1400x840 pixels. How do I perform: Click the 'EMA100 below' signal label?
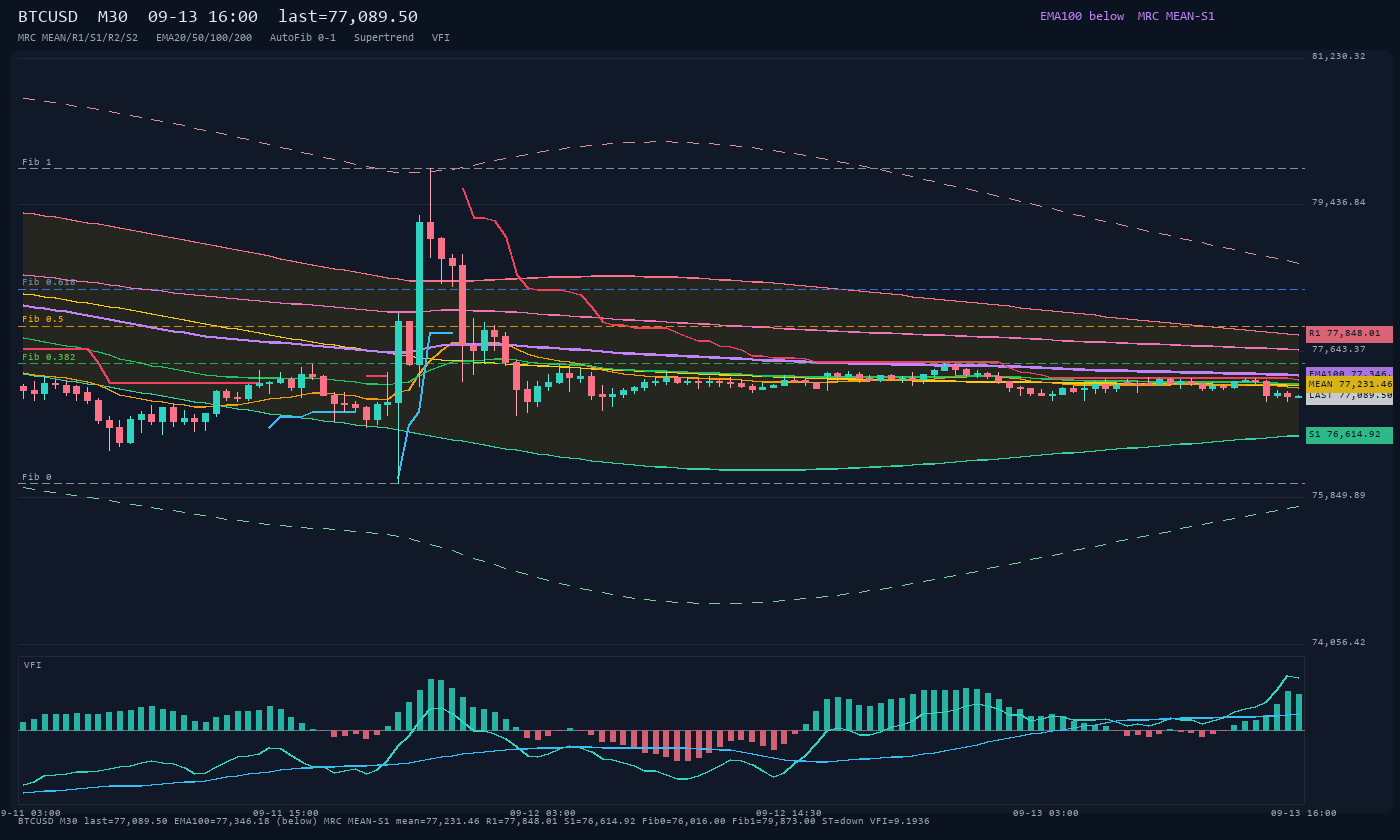pos(1082,16)
